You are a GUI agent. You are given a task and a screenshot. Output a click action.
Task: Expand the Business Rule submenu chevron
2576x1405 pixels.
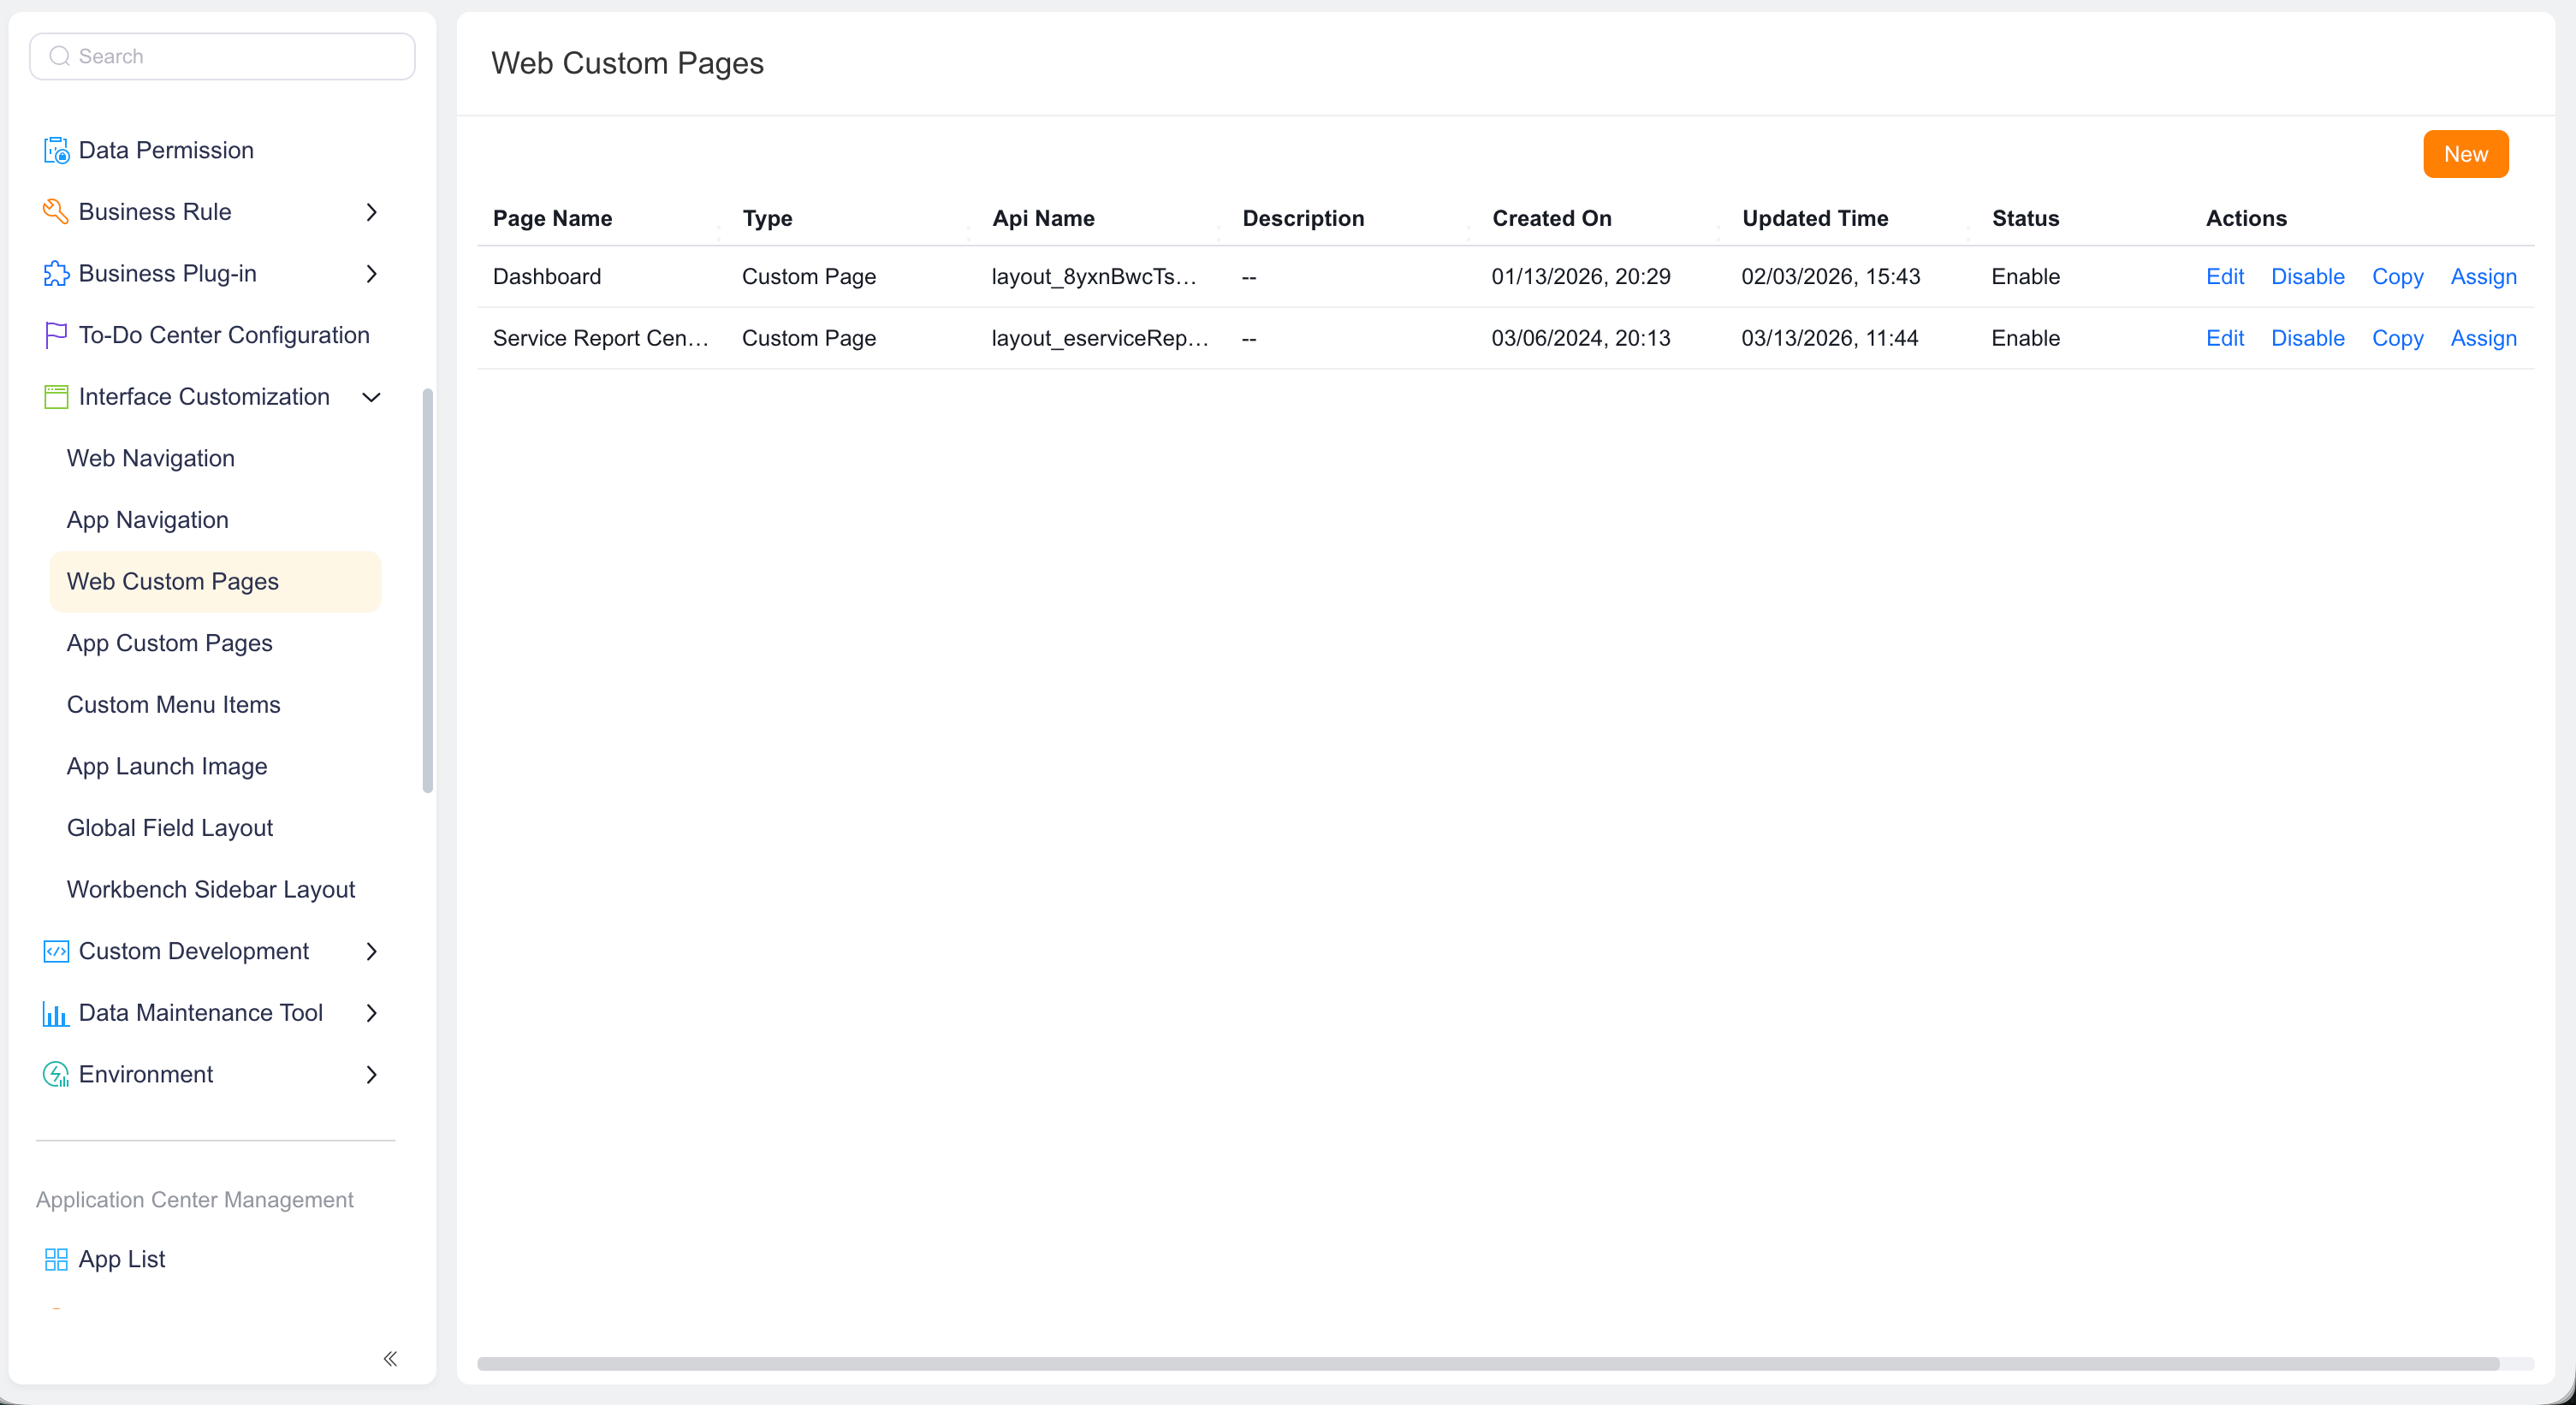click(371, 212)
